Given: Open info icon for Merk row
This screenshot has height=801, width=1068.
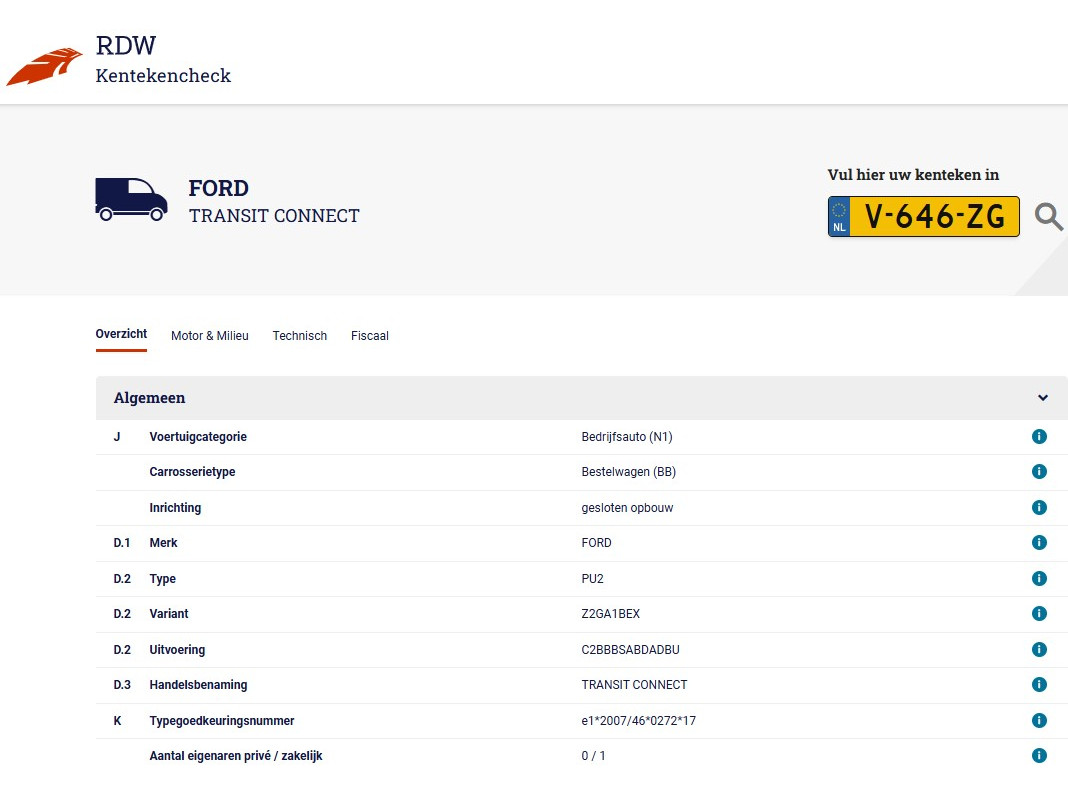Looking at the screenshot, I should [1039, 543].
